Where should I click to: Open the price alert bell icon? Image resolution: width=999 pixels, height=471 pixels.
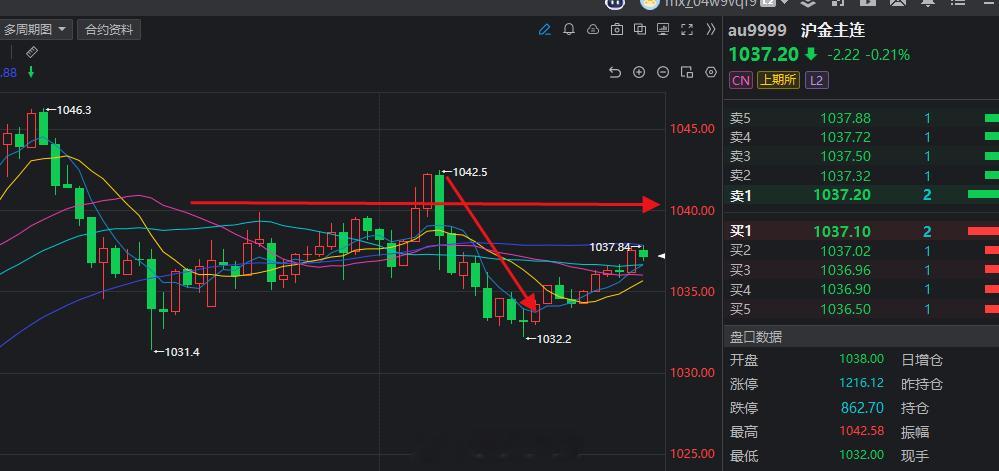[569, 29]
